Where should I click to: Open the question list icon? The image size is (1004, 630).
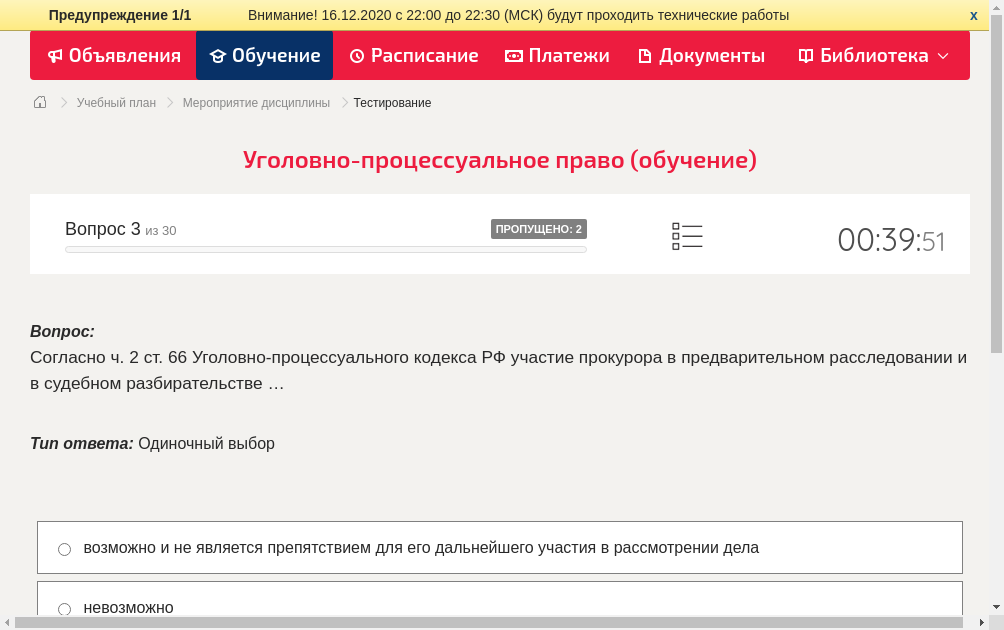pos(687,236)
